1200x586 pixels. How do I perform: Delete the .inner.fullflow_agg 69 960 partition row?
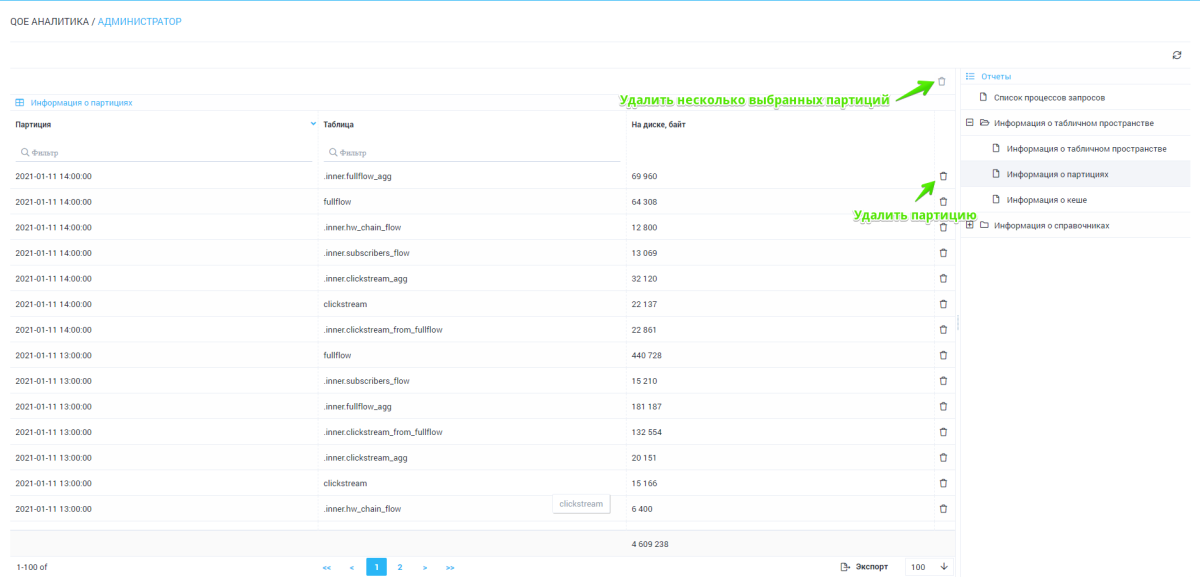coord(943,176)
